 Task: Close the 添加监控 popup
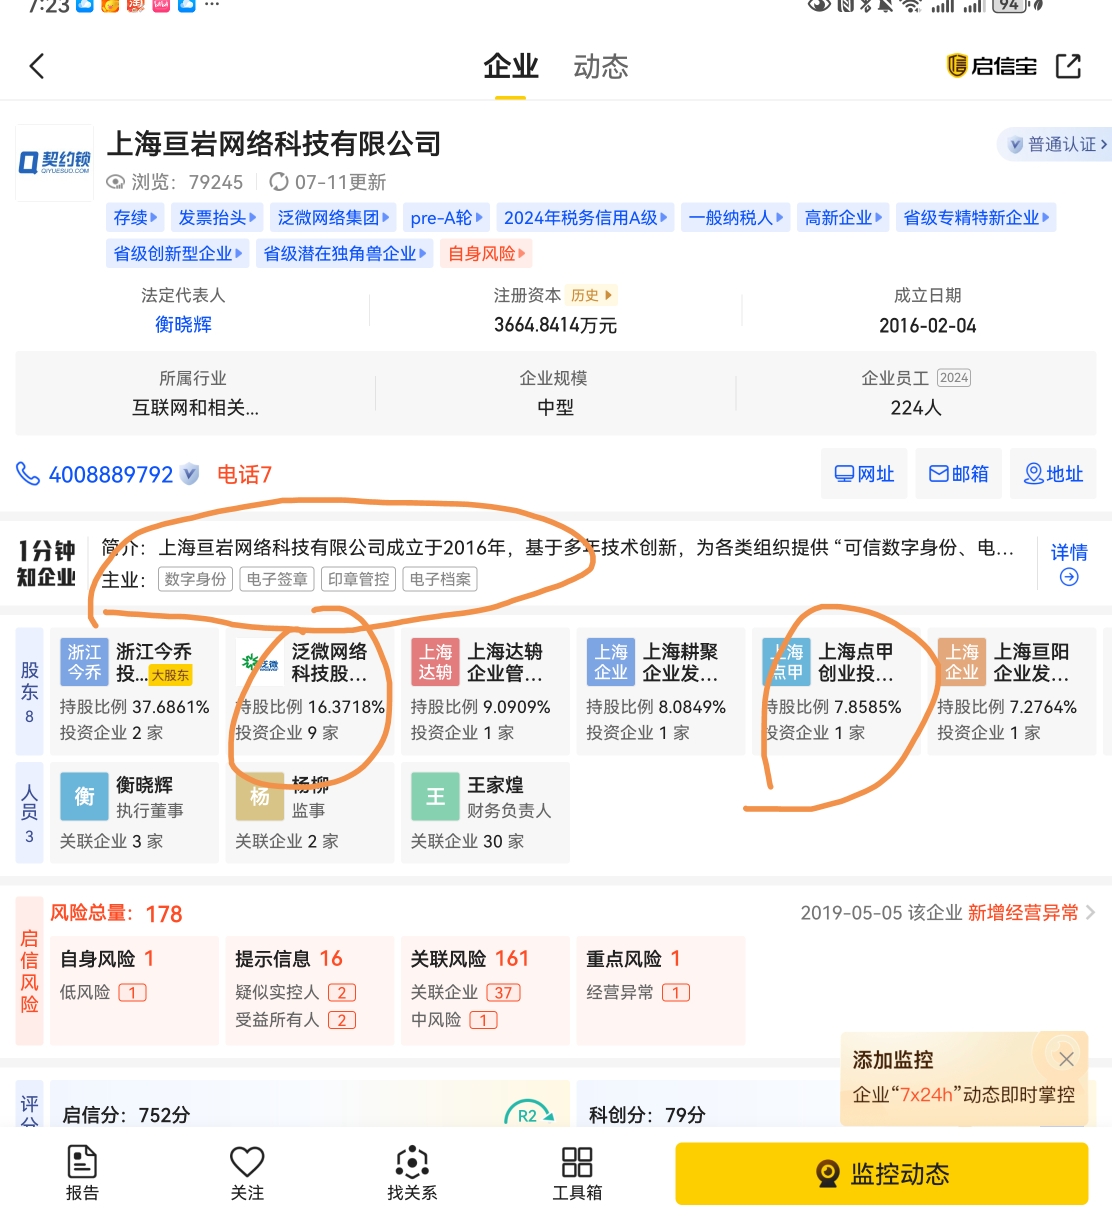point(1066,1059)
